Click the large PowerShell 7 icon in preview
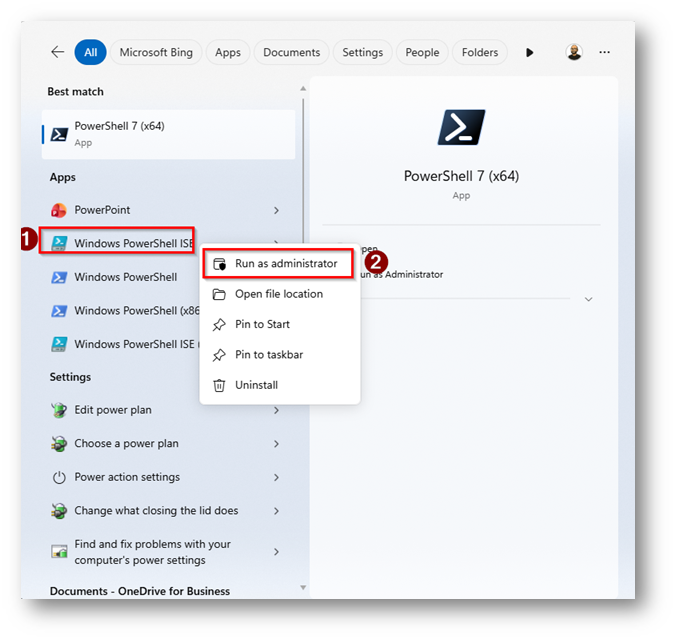Viewport: 677px width, 641px height. click(x=461, y=128)
